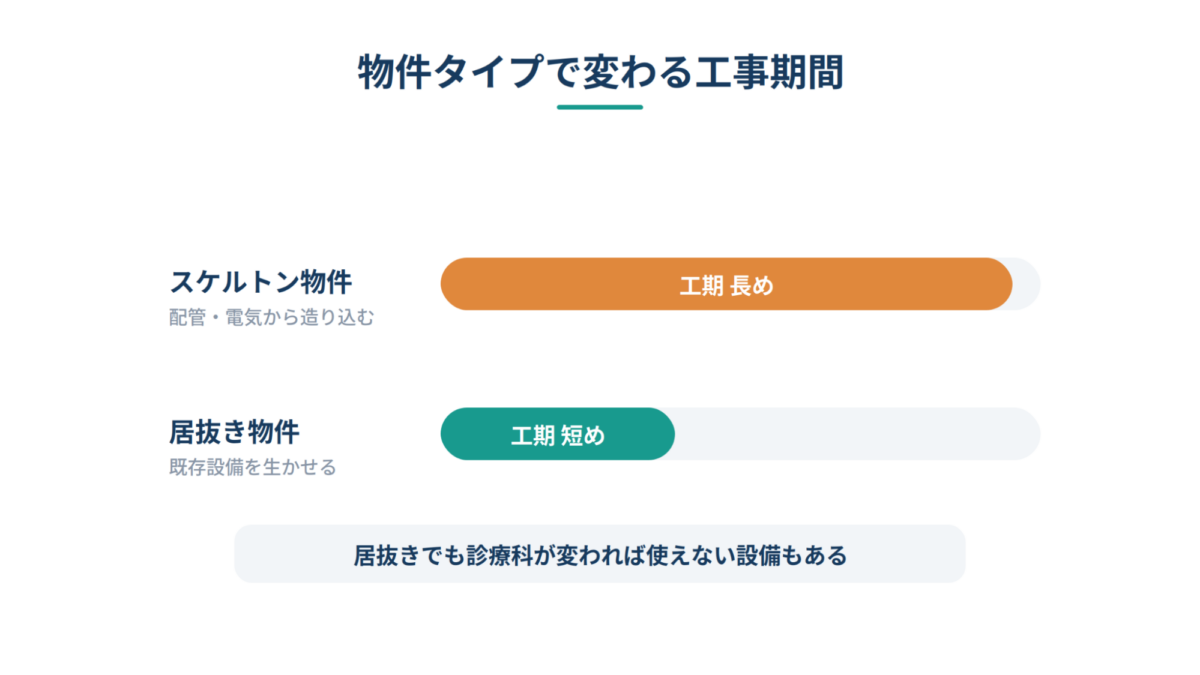Select the teal underline beneath the title

coord(600,107)
